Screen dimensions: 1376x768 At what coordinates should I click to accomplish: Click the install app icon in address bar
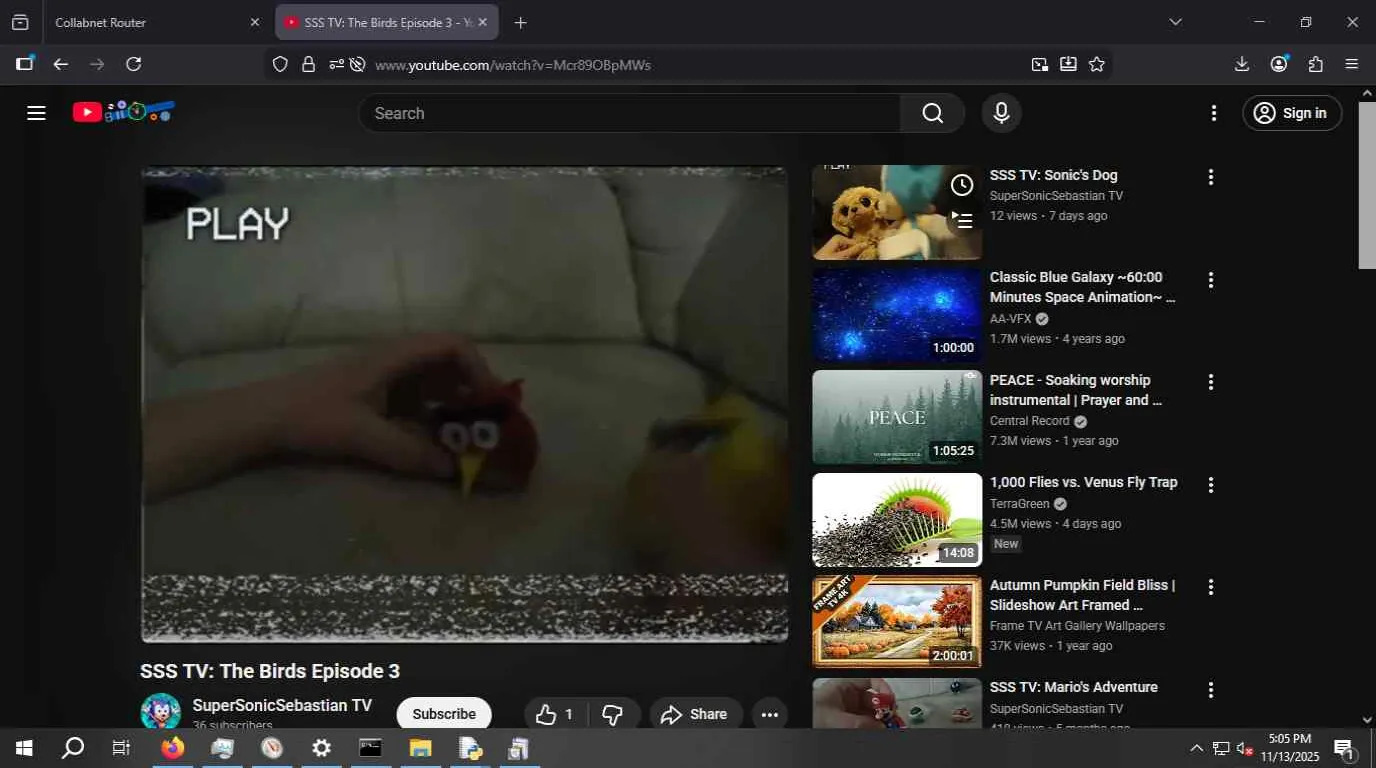tap(1068, 64)
